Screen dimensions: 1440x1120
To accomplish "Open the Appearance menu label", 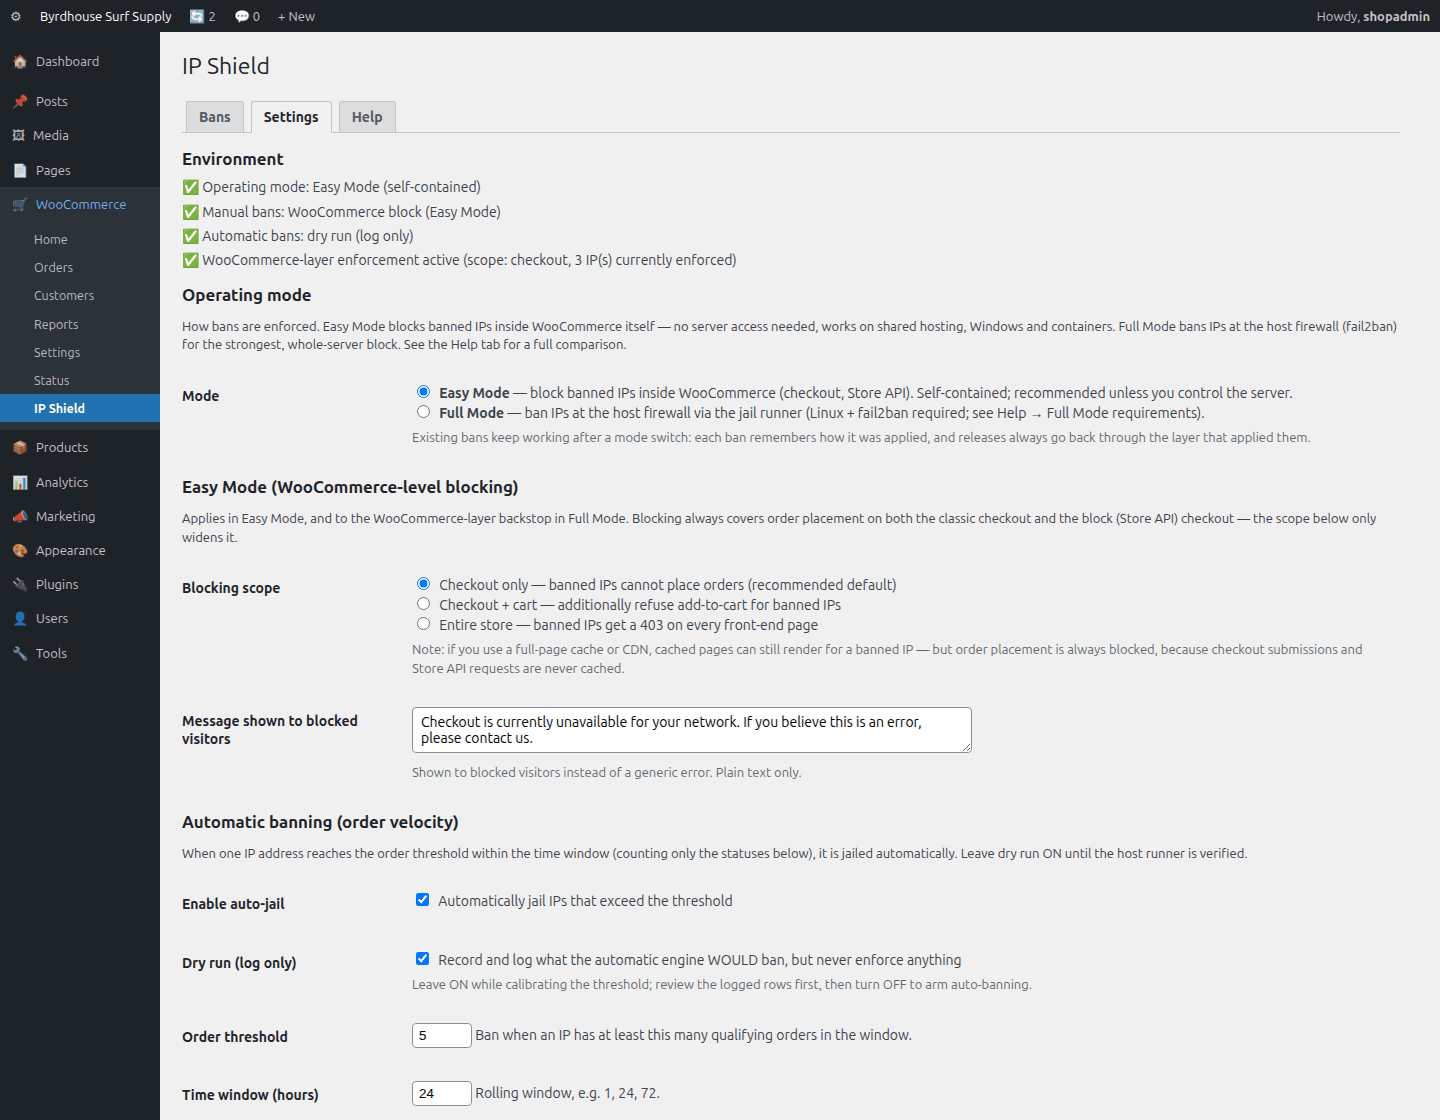I will [x=71, y=551].
